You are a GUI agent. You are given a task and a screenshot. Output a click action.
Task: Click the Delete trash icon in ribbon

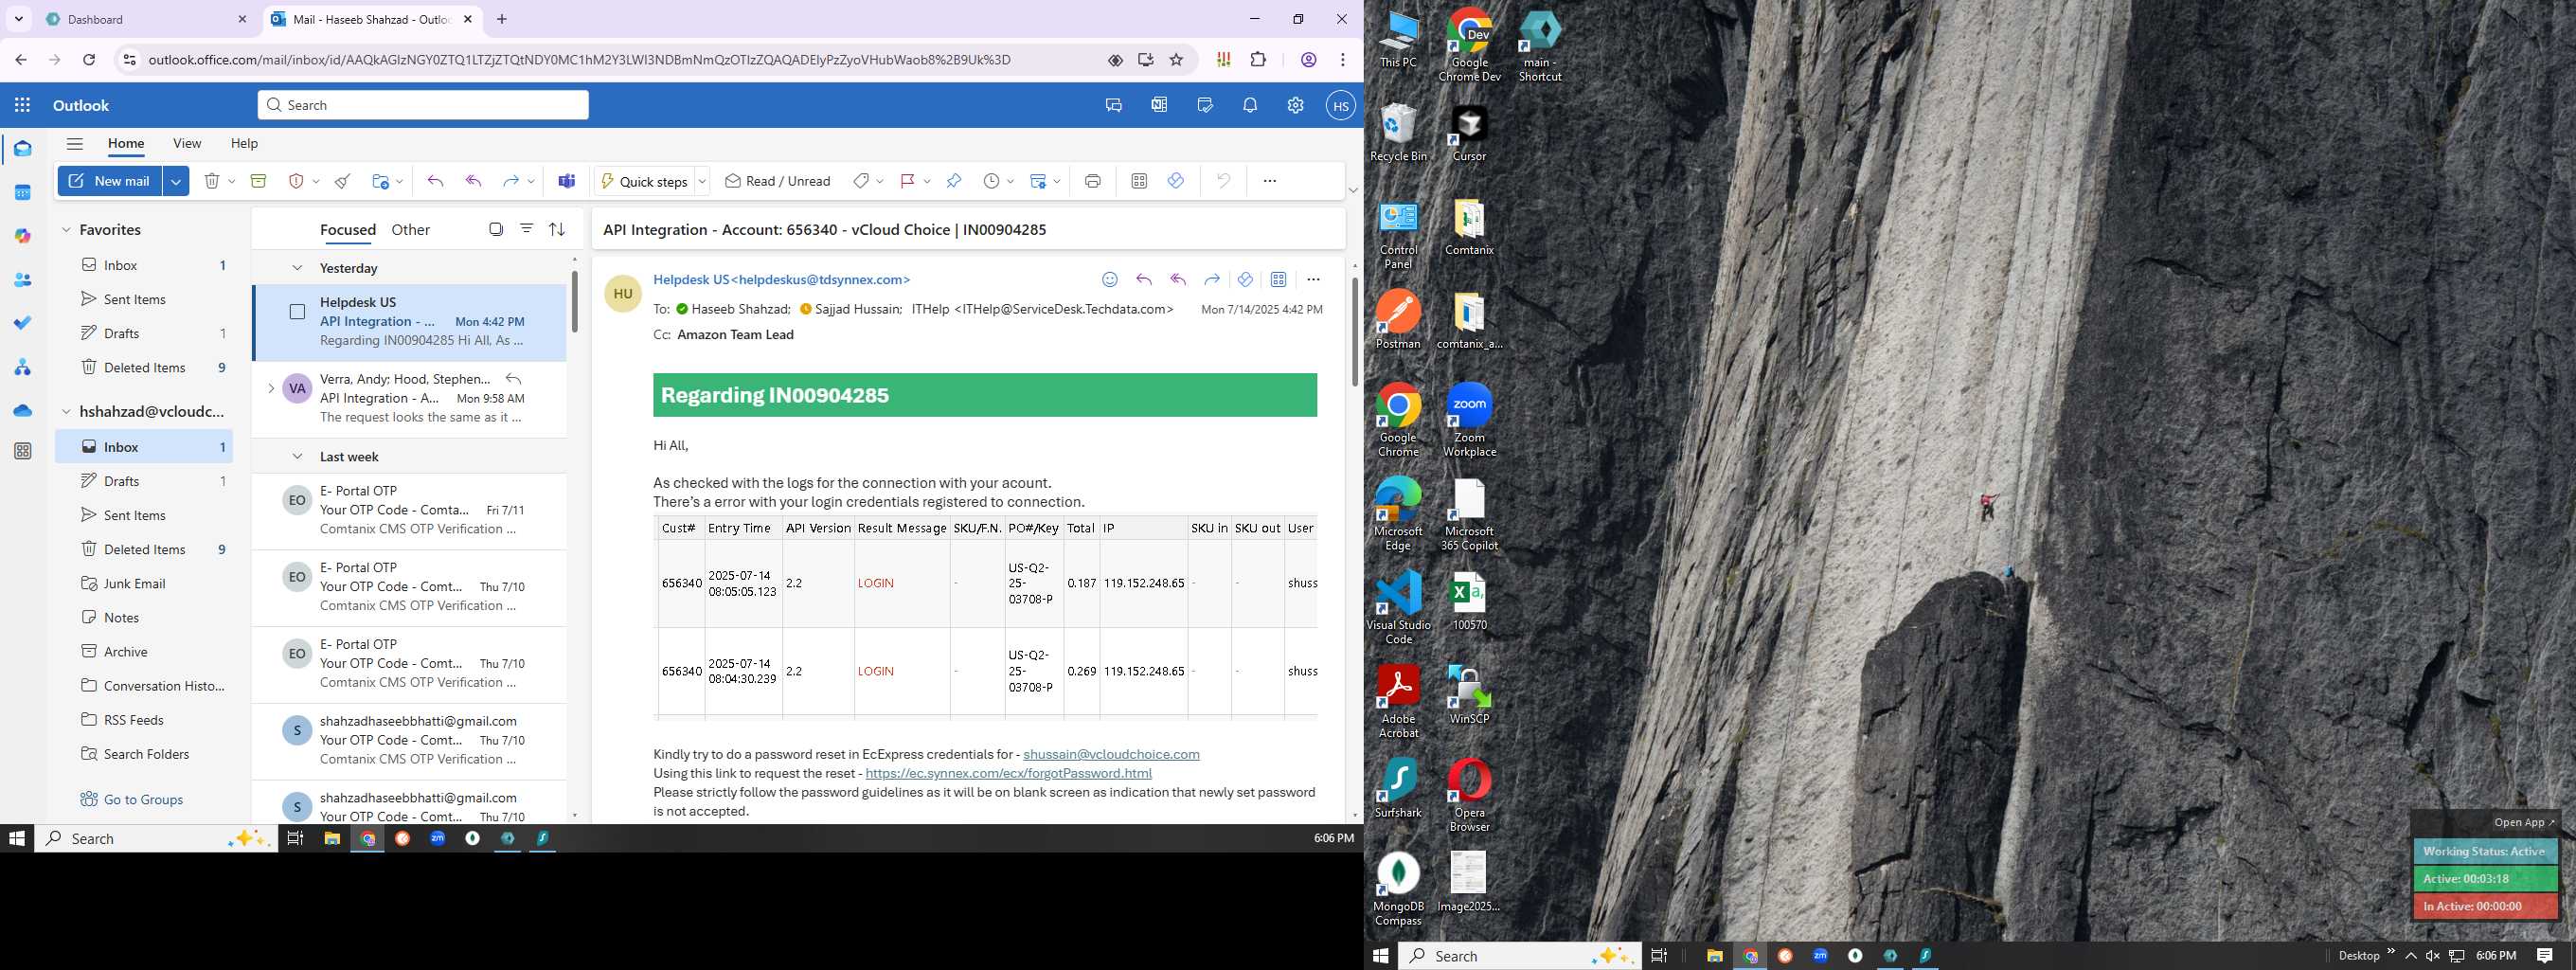pyautogui.click(x=212, y=181)
